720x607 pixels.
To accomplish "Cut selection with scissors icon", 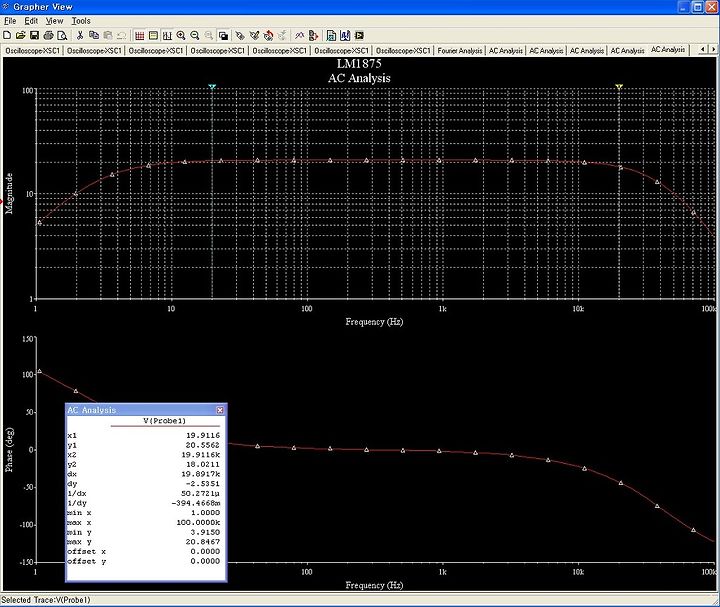I will pos(80,35).
